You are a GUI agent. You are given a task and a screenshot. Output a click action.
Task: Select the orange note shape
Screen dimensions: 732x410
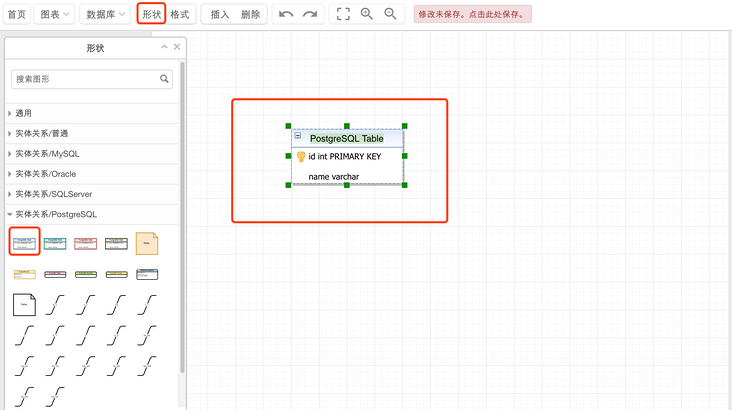(x=147, y=242)
